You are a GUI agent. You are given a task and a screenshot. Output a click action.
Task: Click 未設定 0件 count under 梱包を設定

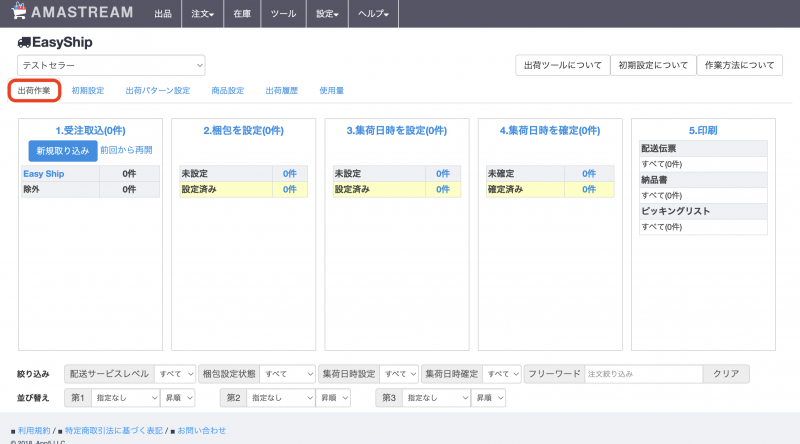tap(289, 174)
